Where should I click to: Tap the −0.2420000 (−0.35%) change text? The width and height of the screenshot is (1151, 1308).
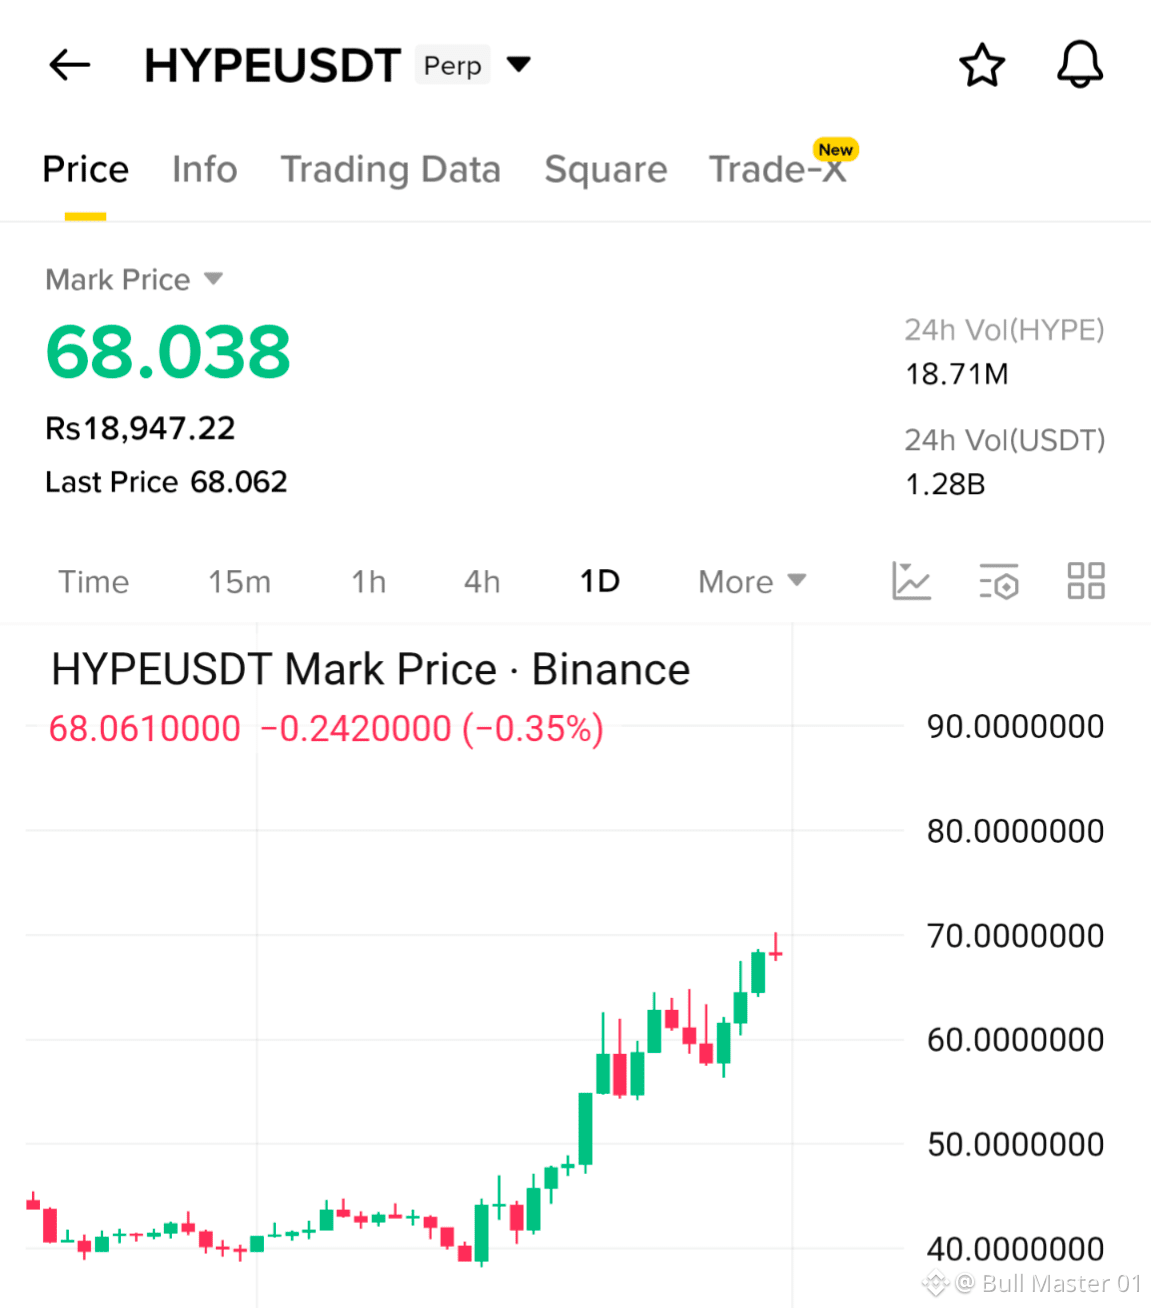[x=432, y=729]
